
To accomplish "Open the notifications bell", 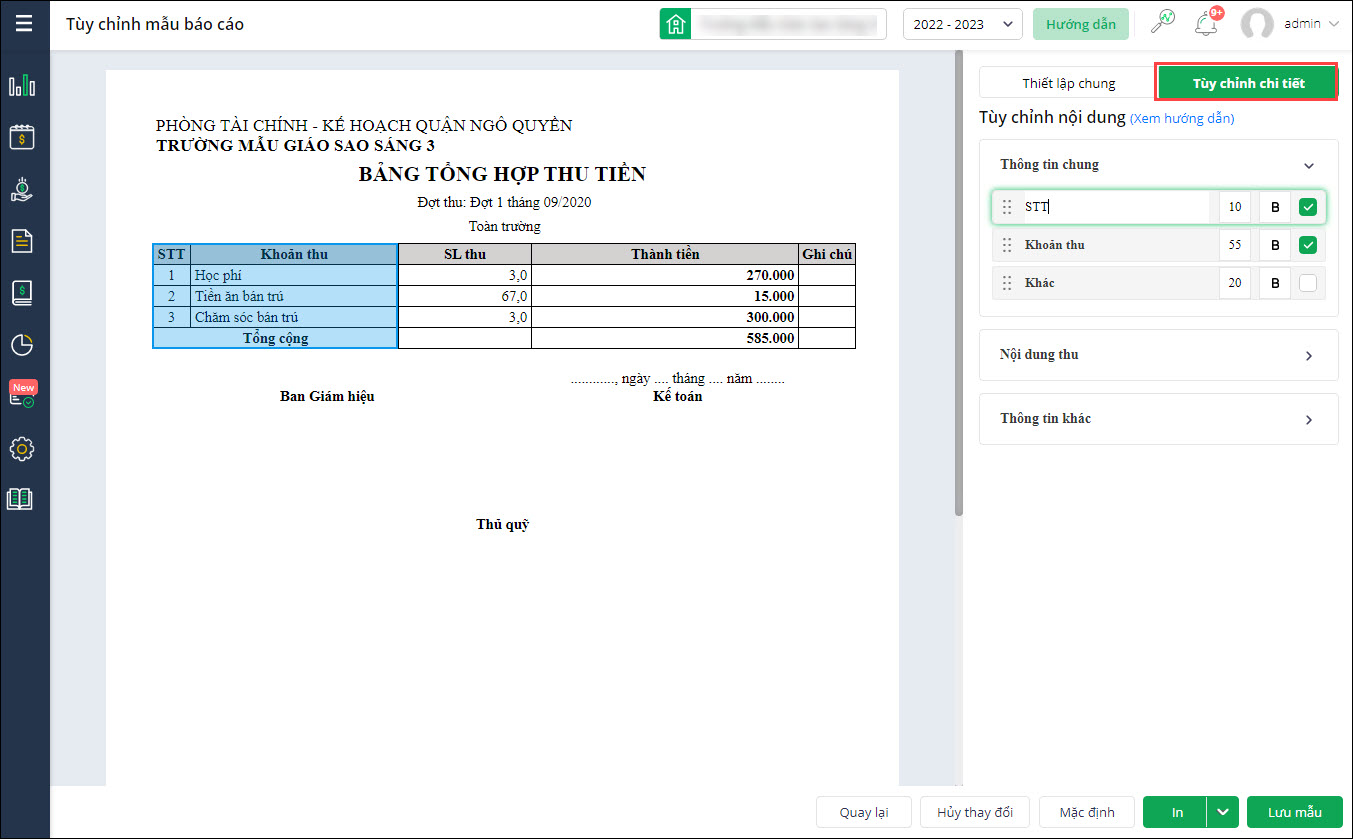I will pyautogui.click(x=1206, y=23).
